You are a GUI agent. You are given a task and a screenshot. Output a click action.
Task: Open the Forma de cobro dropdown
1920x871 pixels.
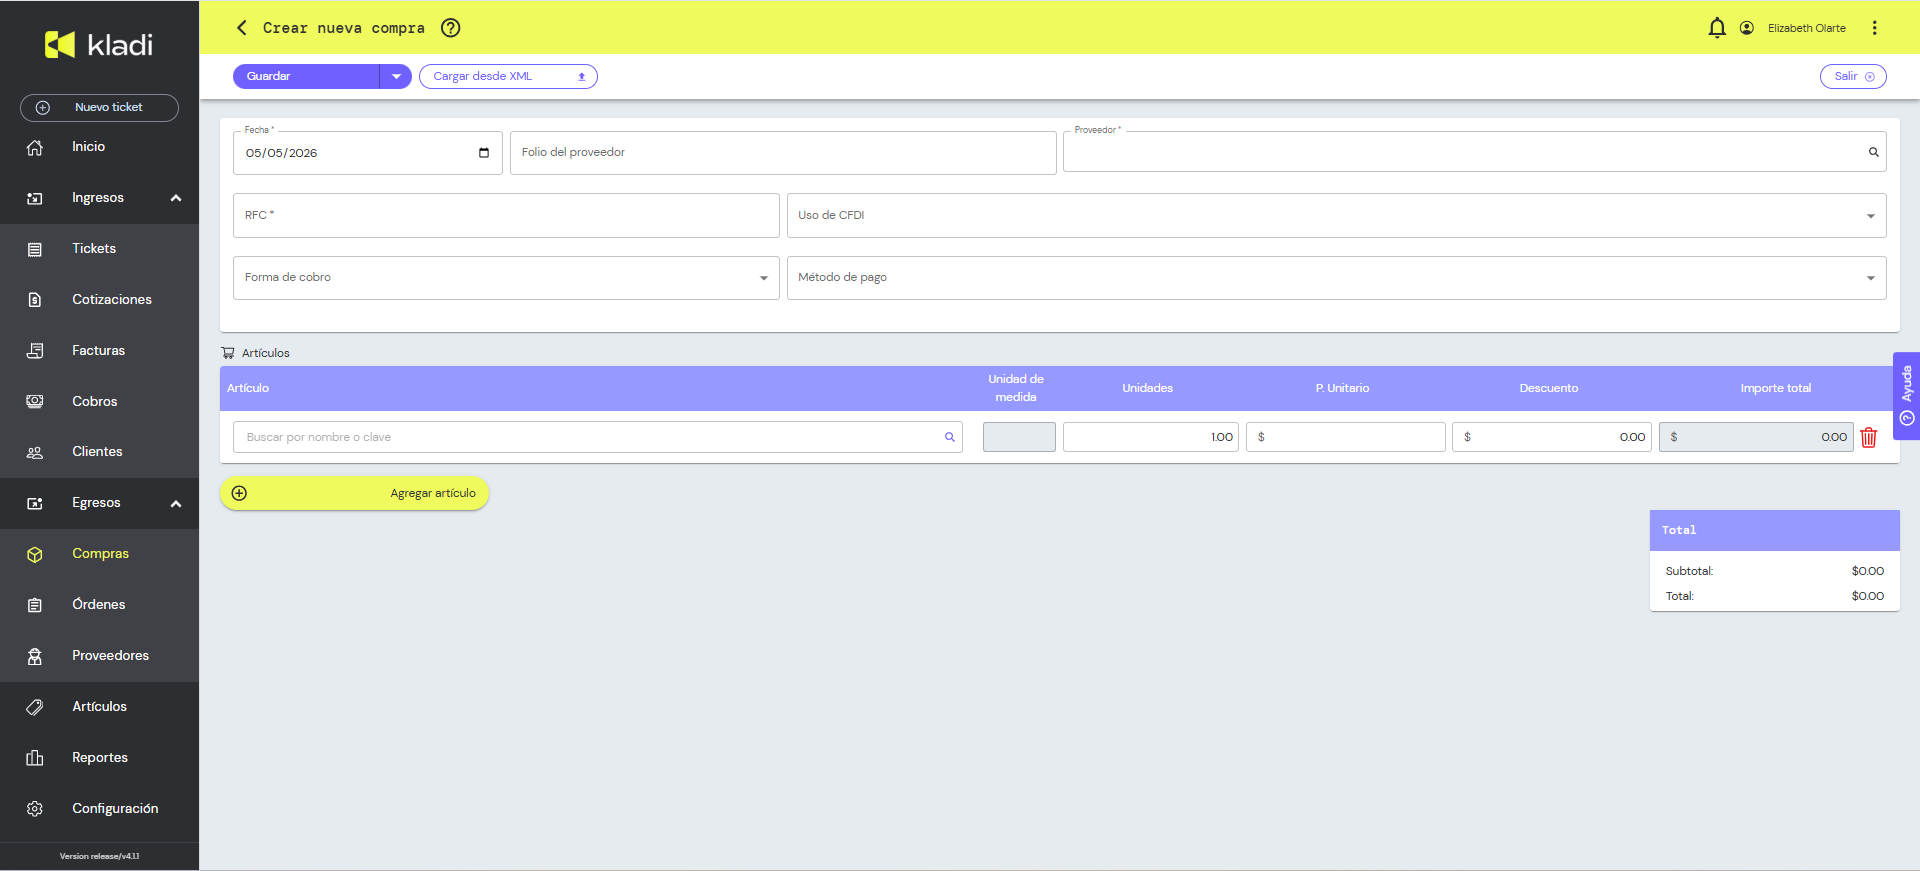[x=506, y=278]
